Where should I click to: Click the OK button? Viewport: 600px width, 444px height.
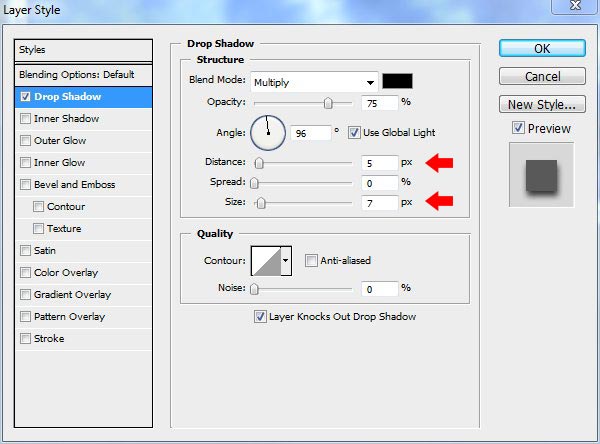[x=542, y=49]
